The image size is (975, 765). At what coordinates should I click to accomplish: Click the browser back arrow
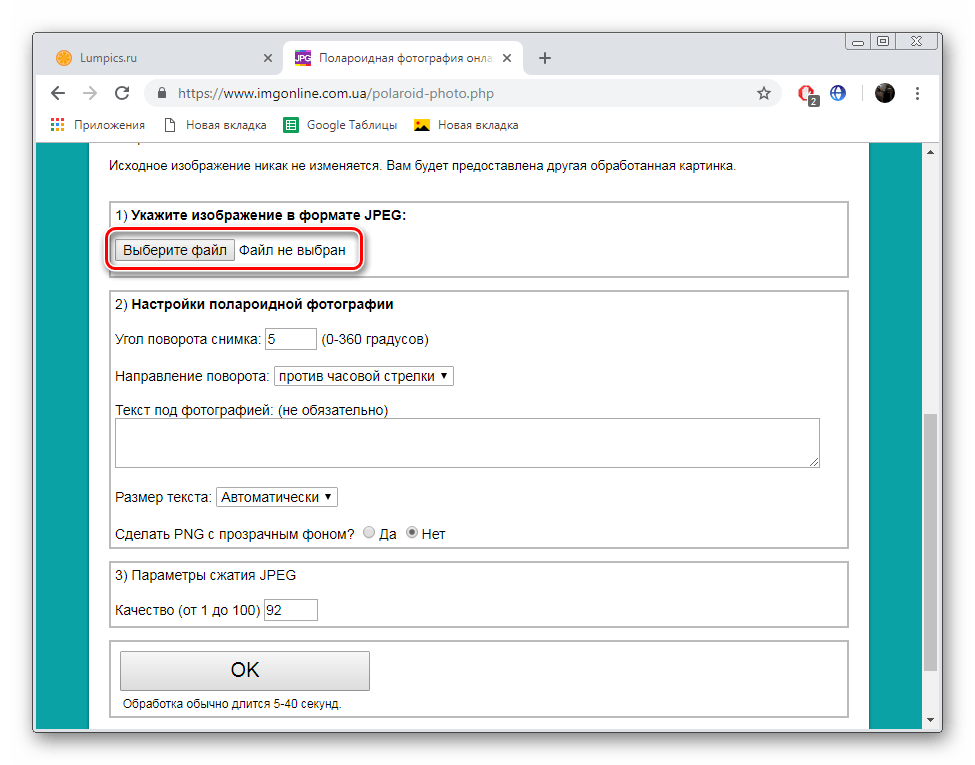58,93
